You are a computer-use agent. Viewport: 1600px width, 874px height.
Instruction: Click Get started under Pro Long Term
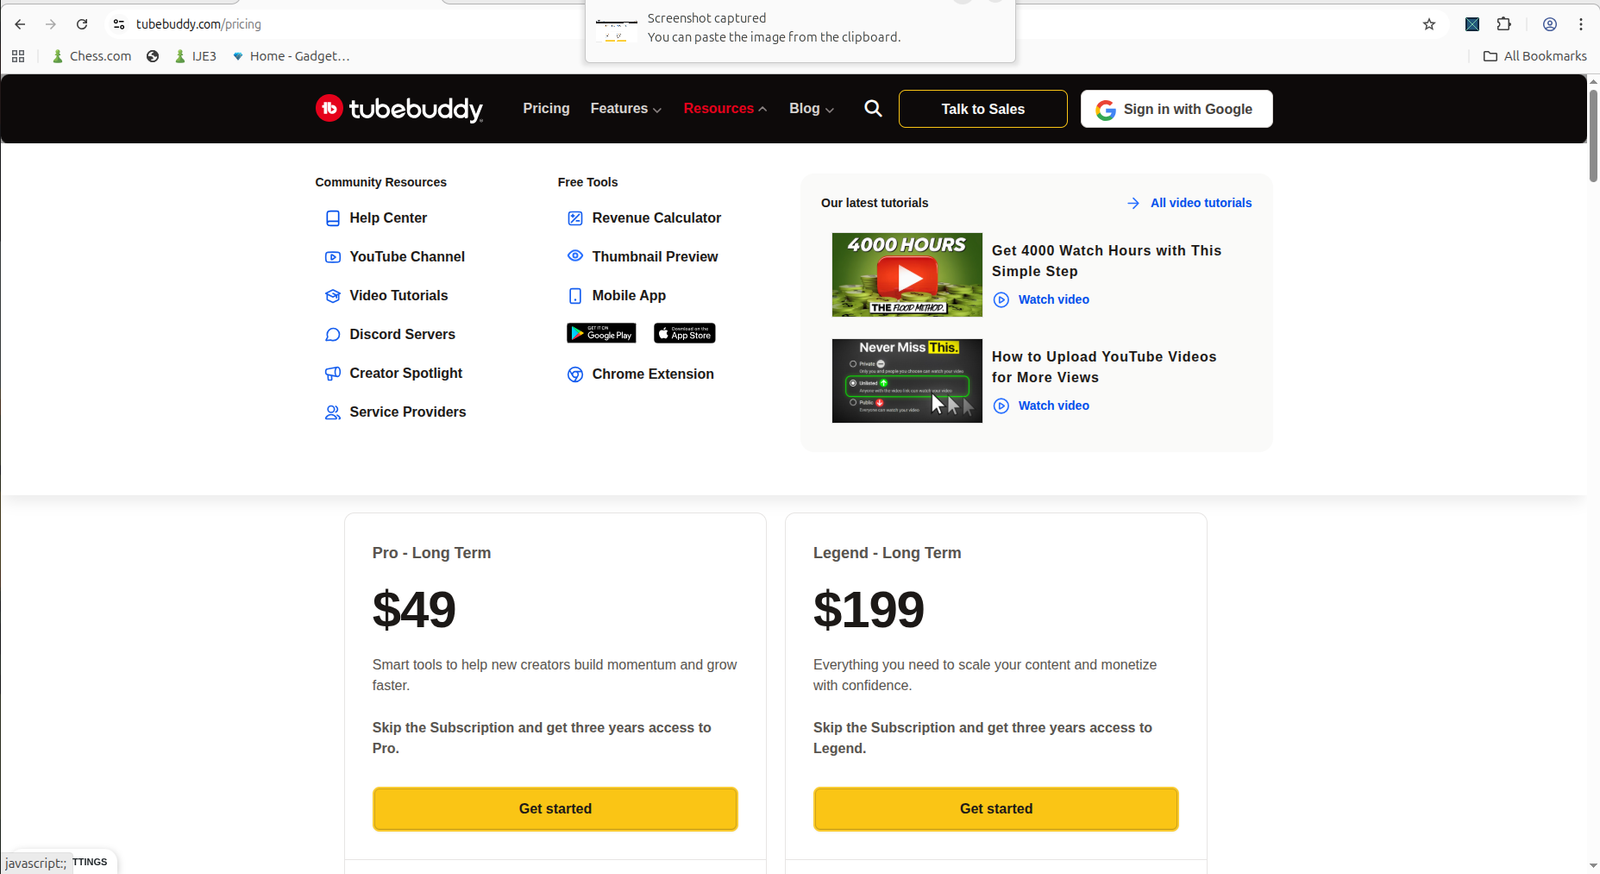[x=555, y=809]
